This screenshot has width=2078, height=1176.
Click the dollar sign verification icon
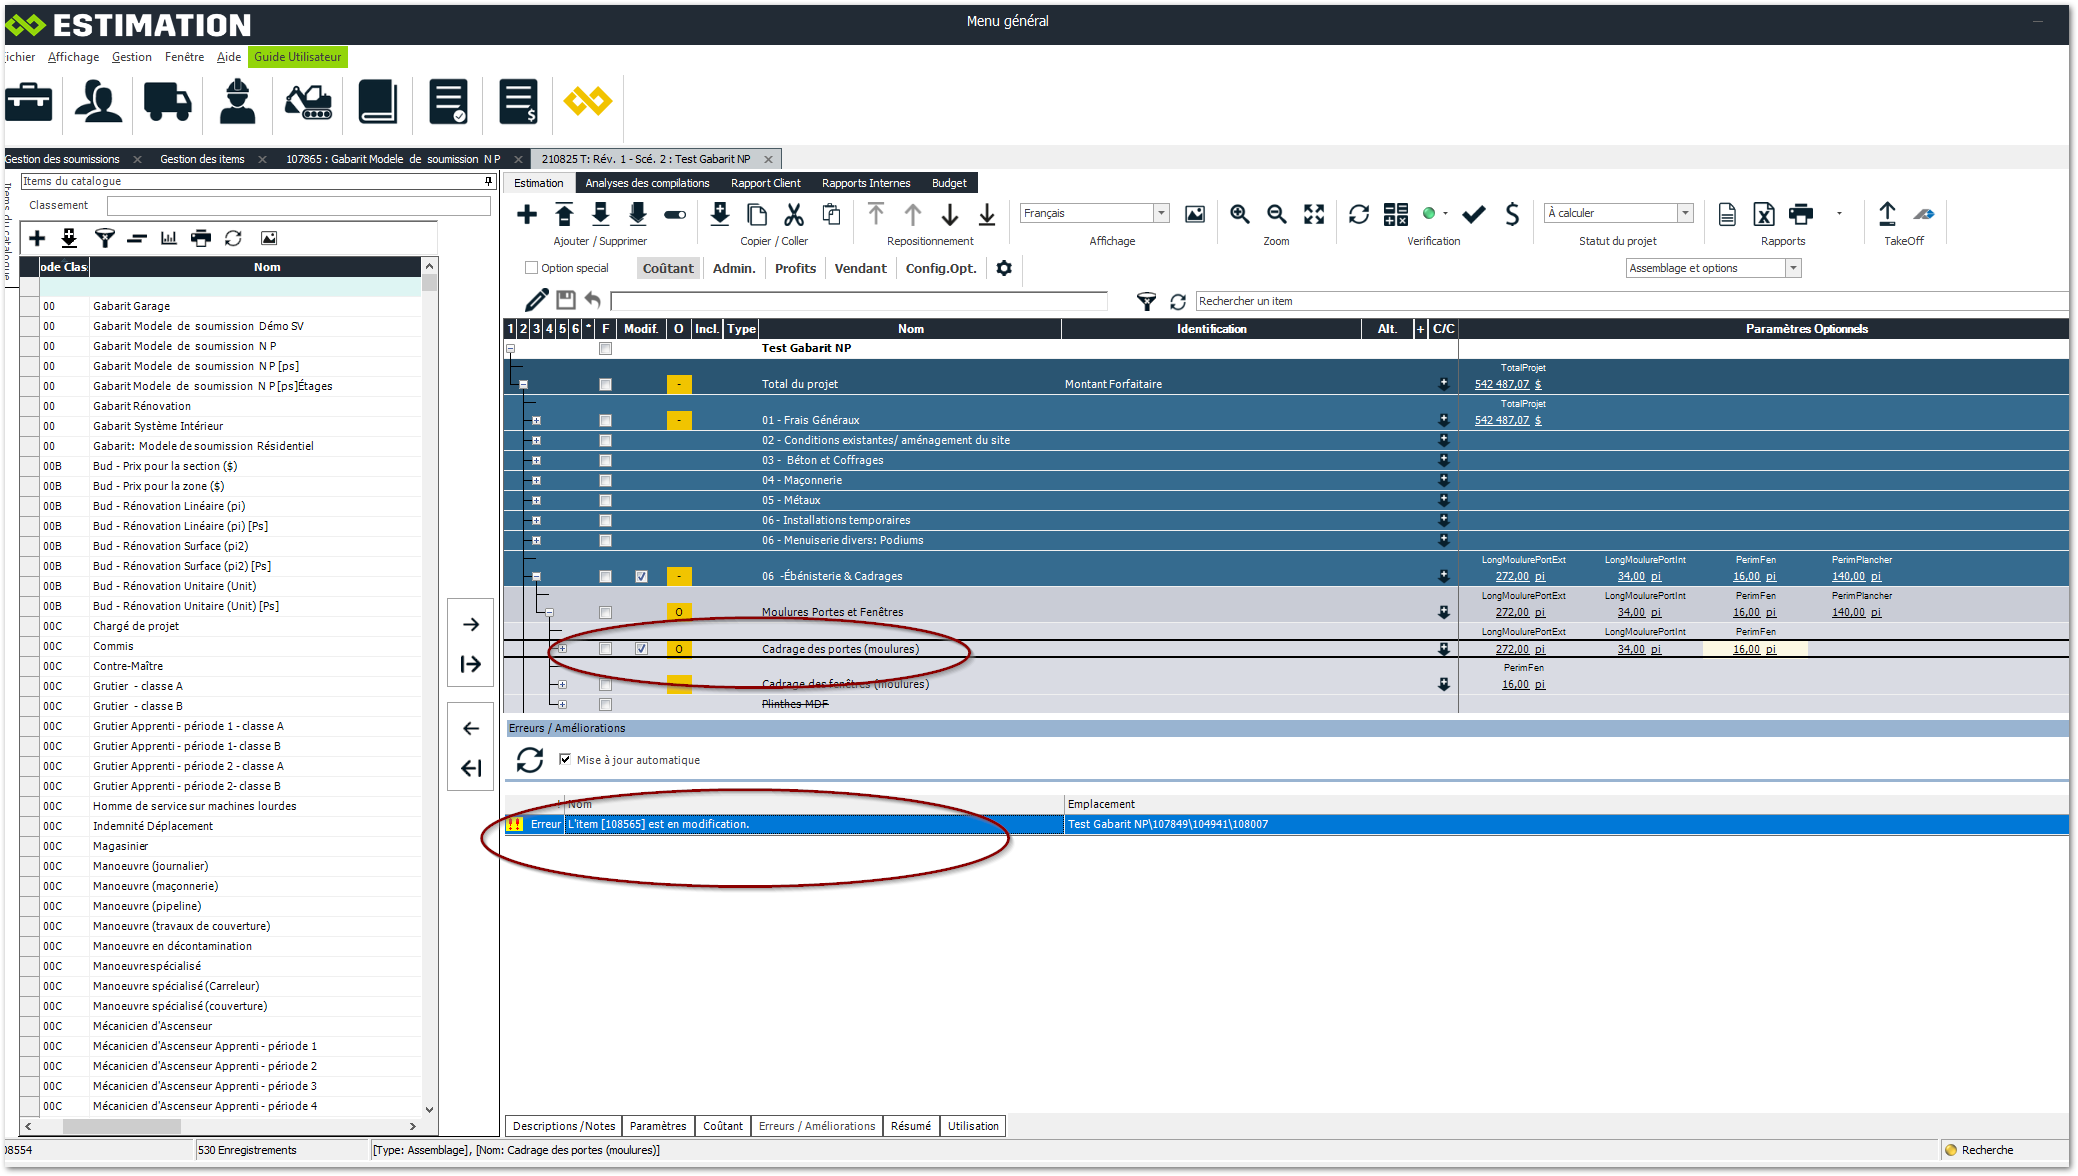(1512, 214)
